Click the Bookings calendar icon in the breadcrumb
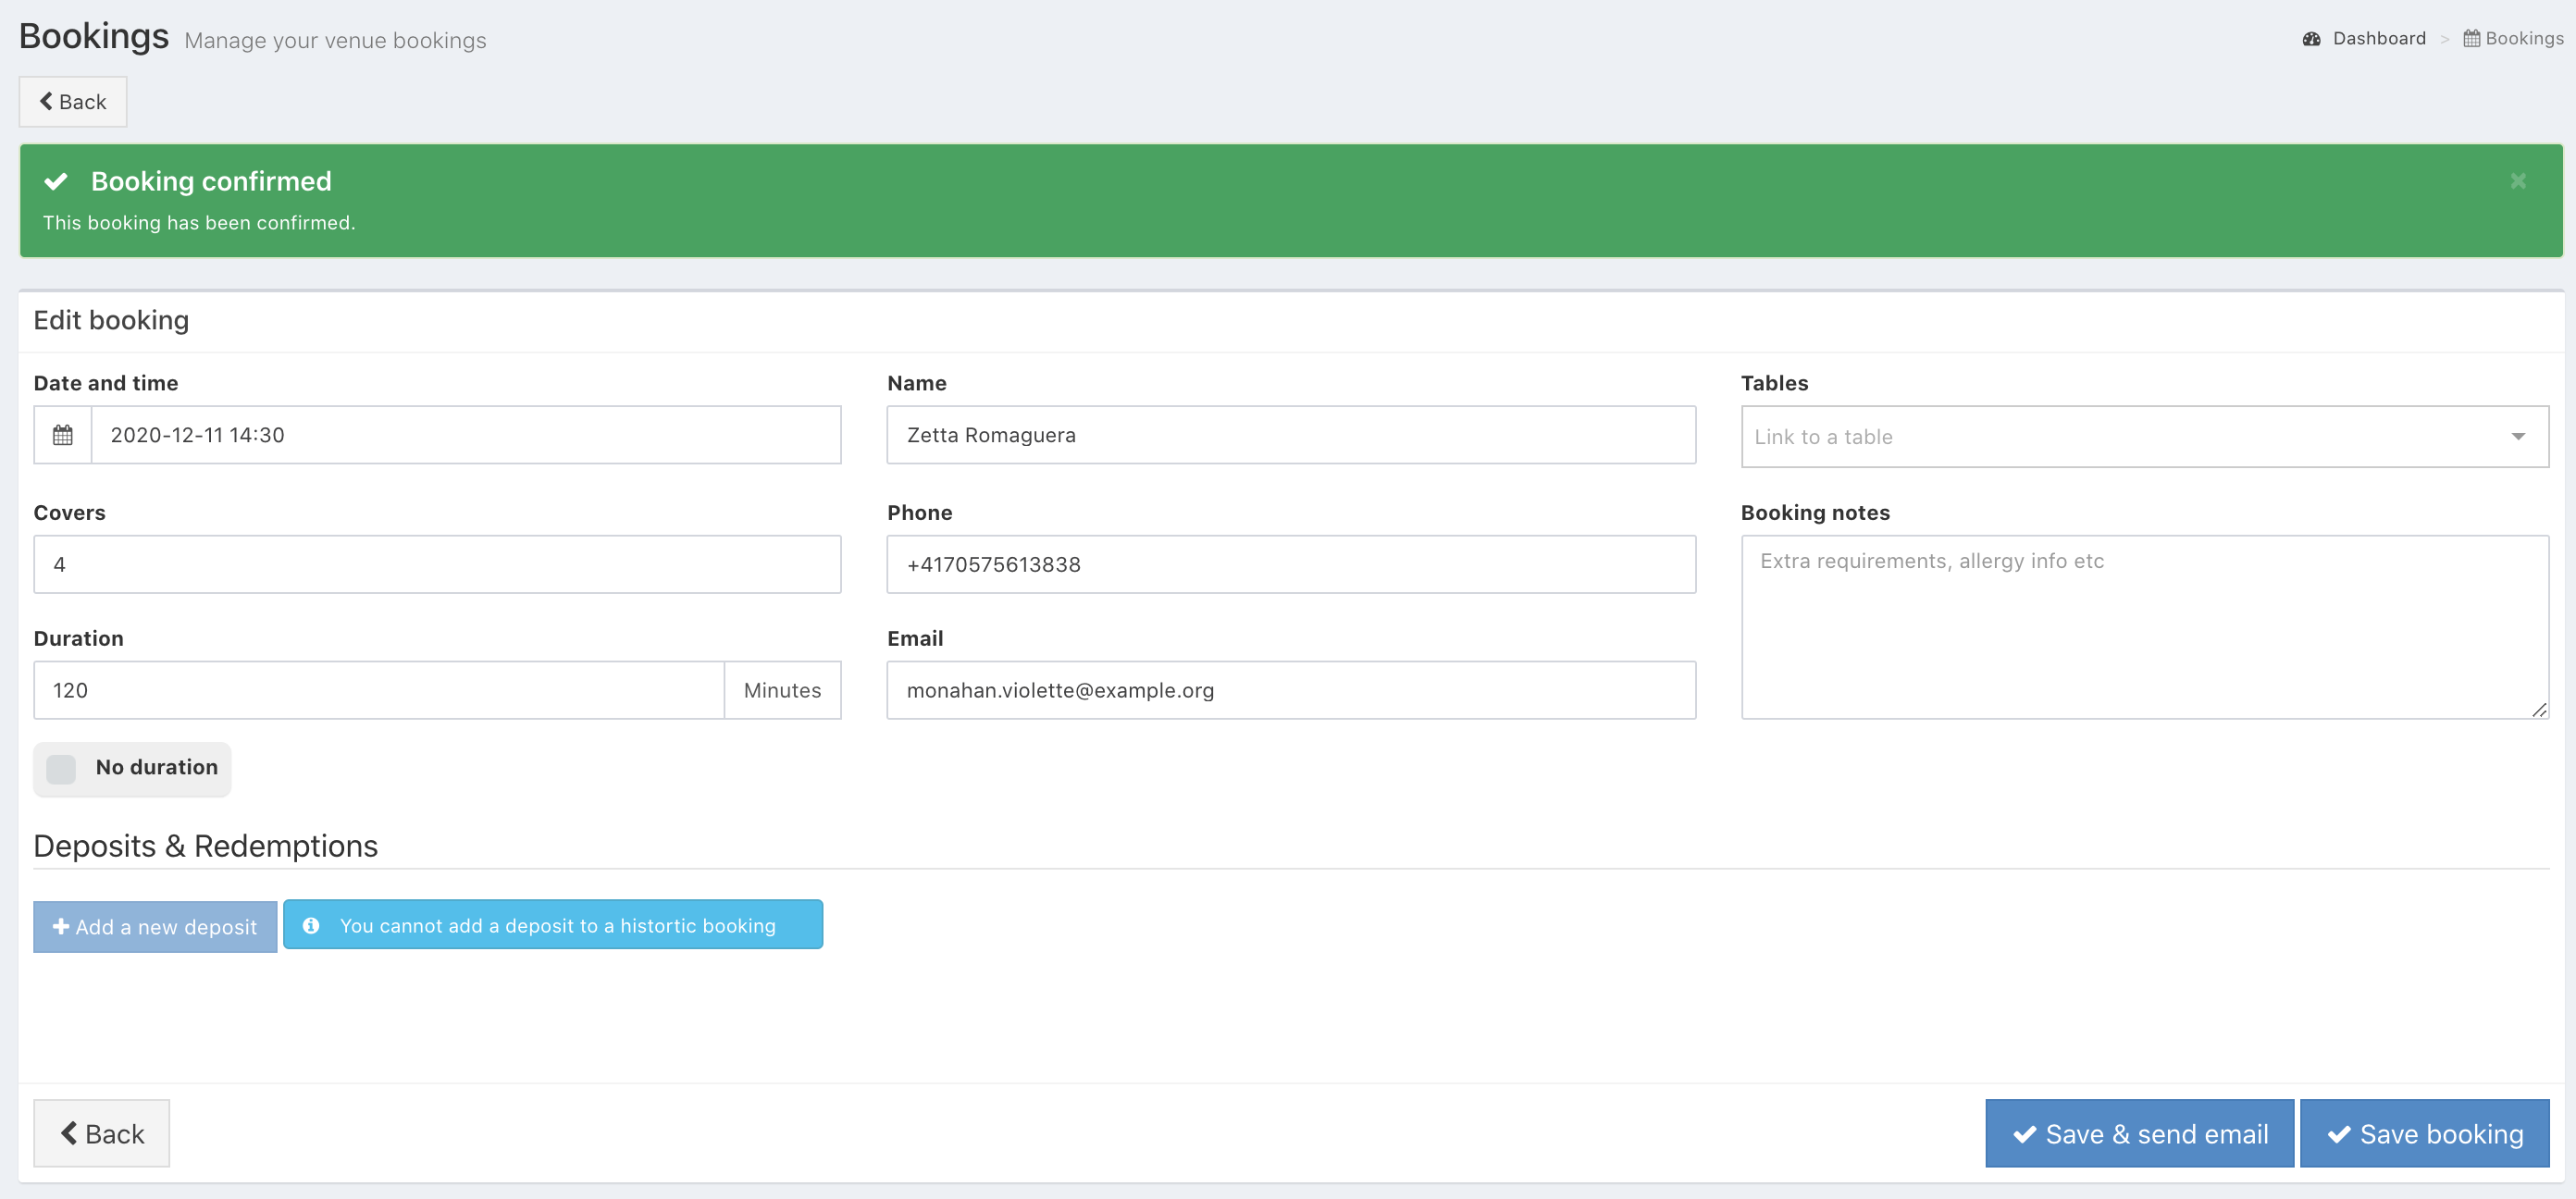 coord(2471,39)
